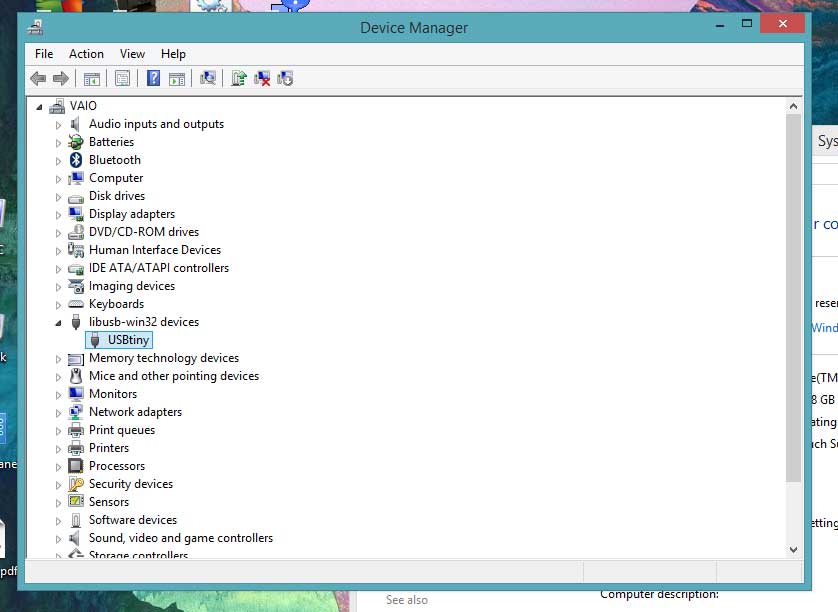This screenshot has height=612, width=838.
Task: Click the Imaging devices camera icon
Action: [x=76, y=286]
